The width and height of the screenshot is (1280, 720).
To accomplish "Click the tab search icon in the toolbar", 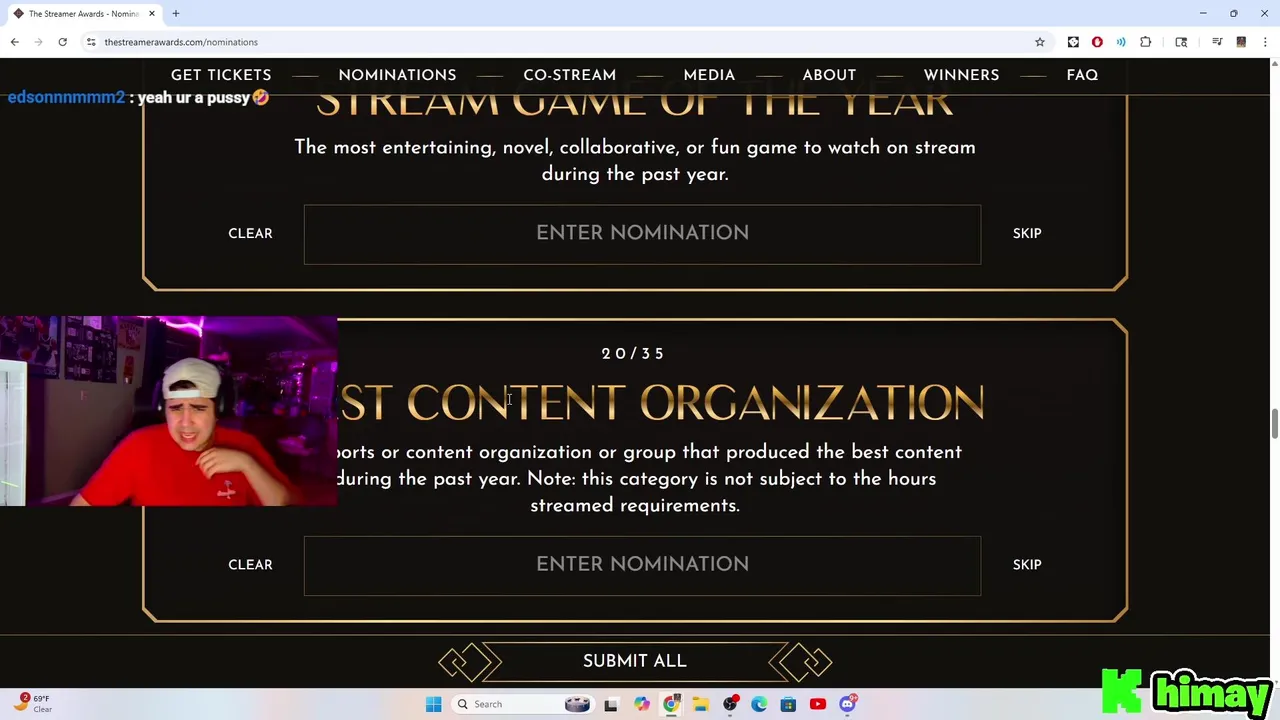I will pos(1181,42).
